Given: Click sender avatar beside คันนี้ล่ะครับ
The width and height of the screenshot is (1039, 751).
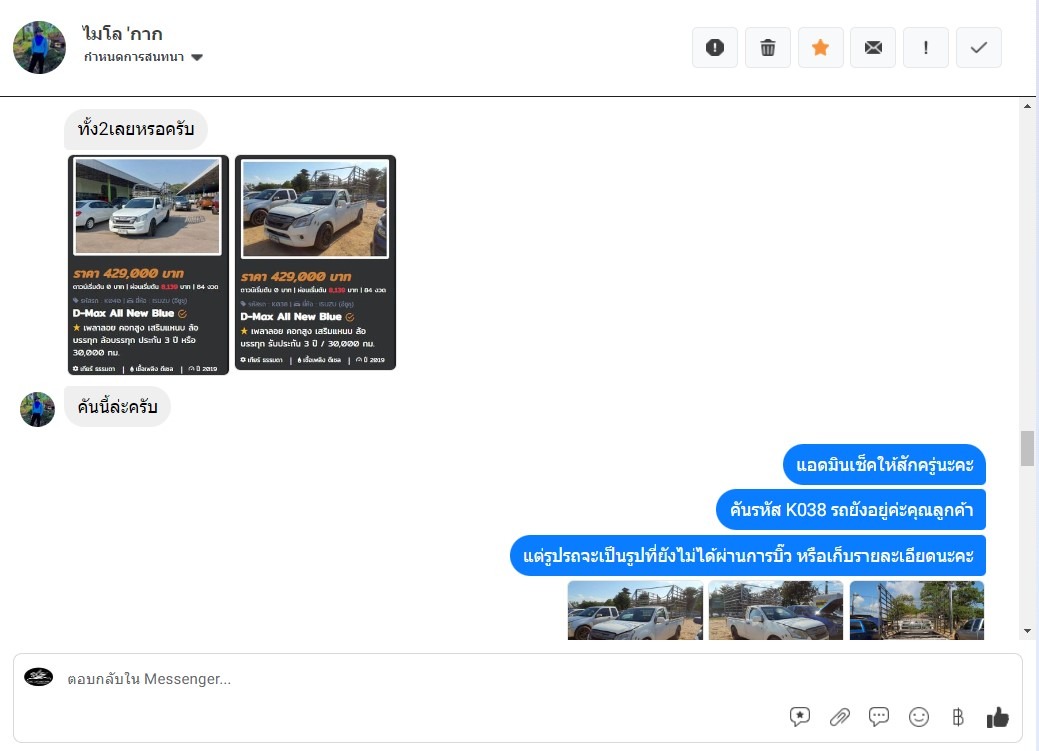Looking at the screenshot, I should click(37, 409).
